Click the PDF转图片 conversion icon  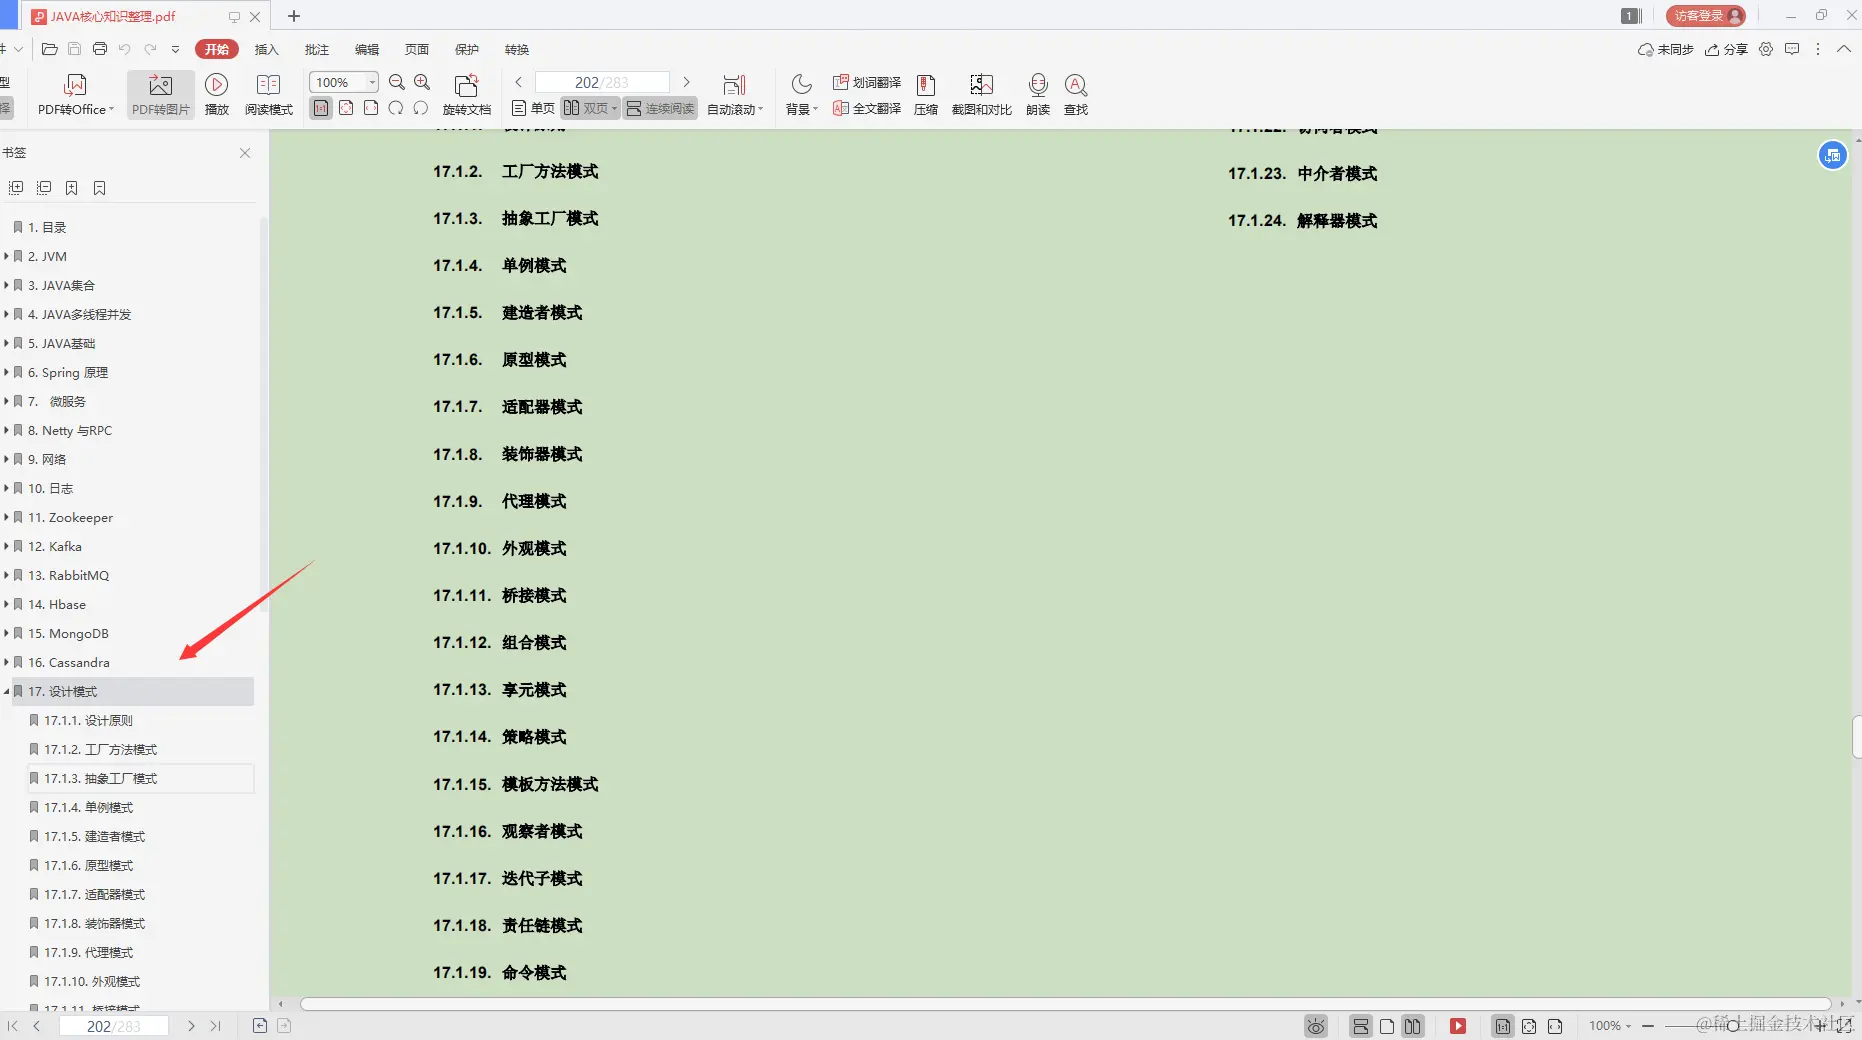(160, 93)
